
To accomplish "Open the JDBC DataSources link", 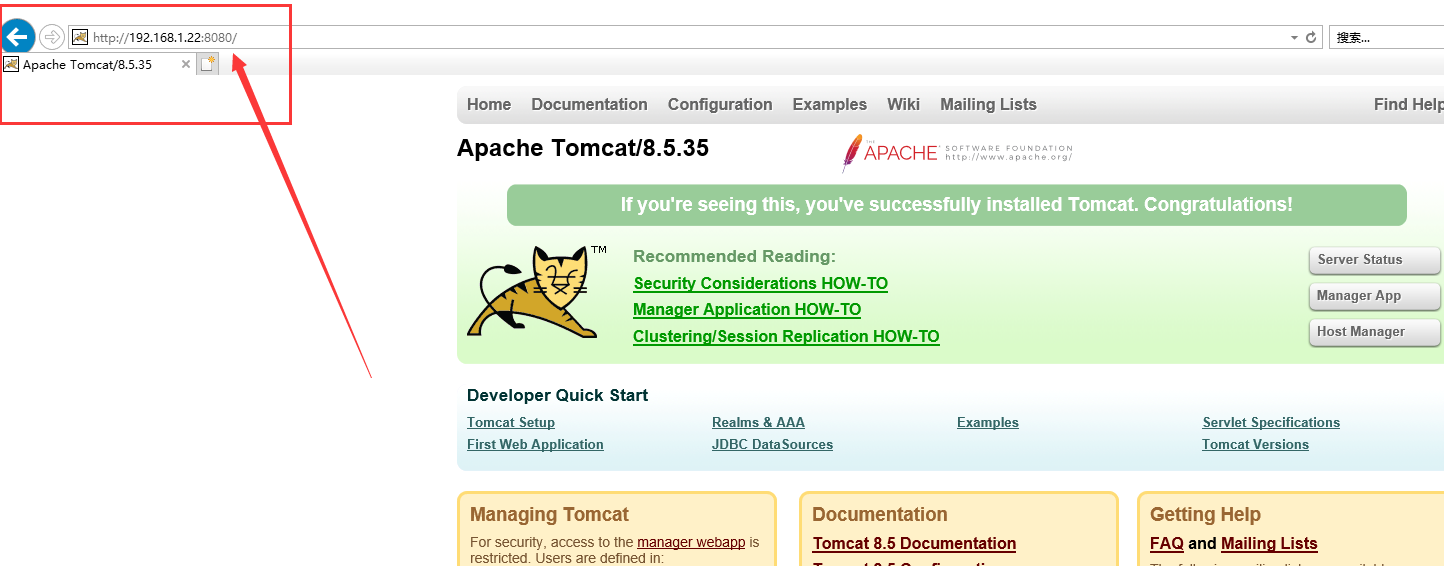I will coord(772,444).
